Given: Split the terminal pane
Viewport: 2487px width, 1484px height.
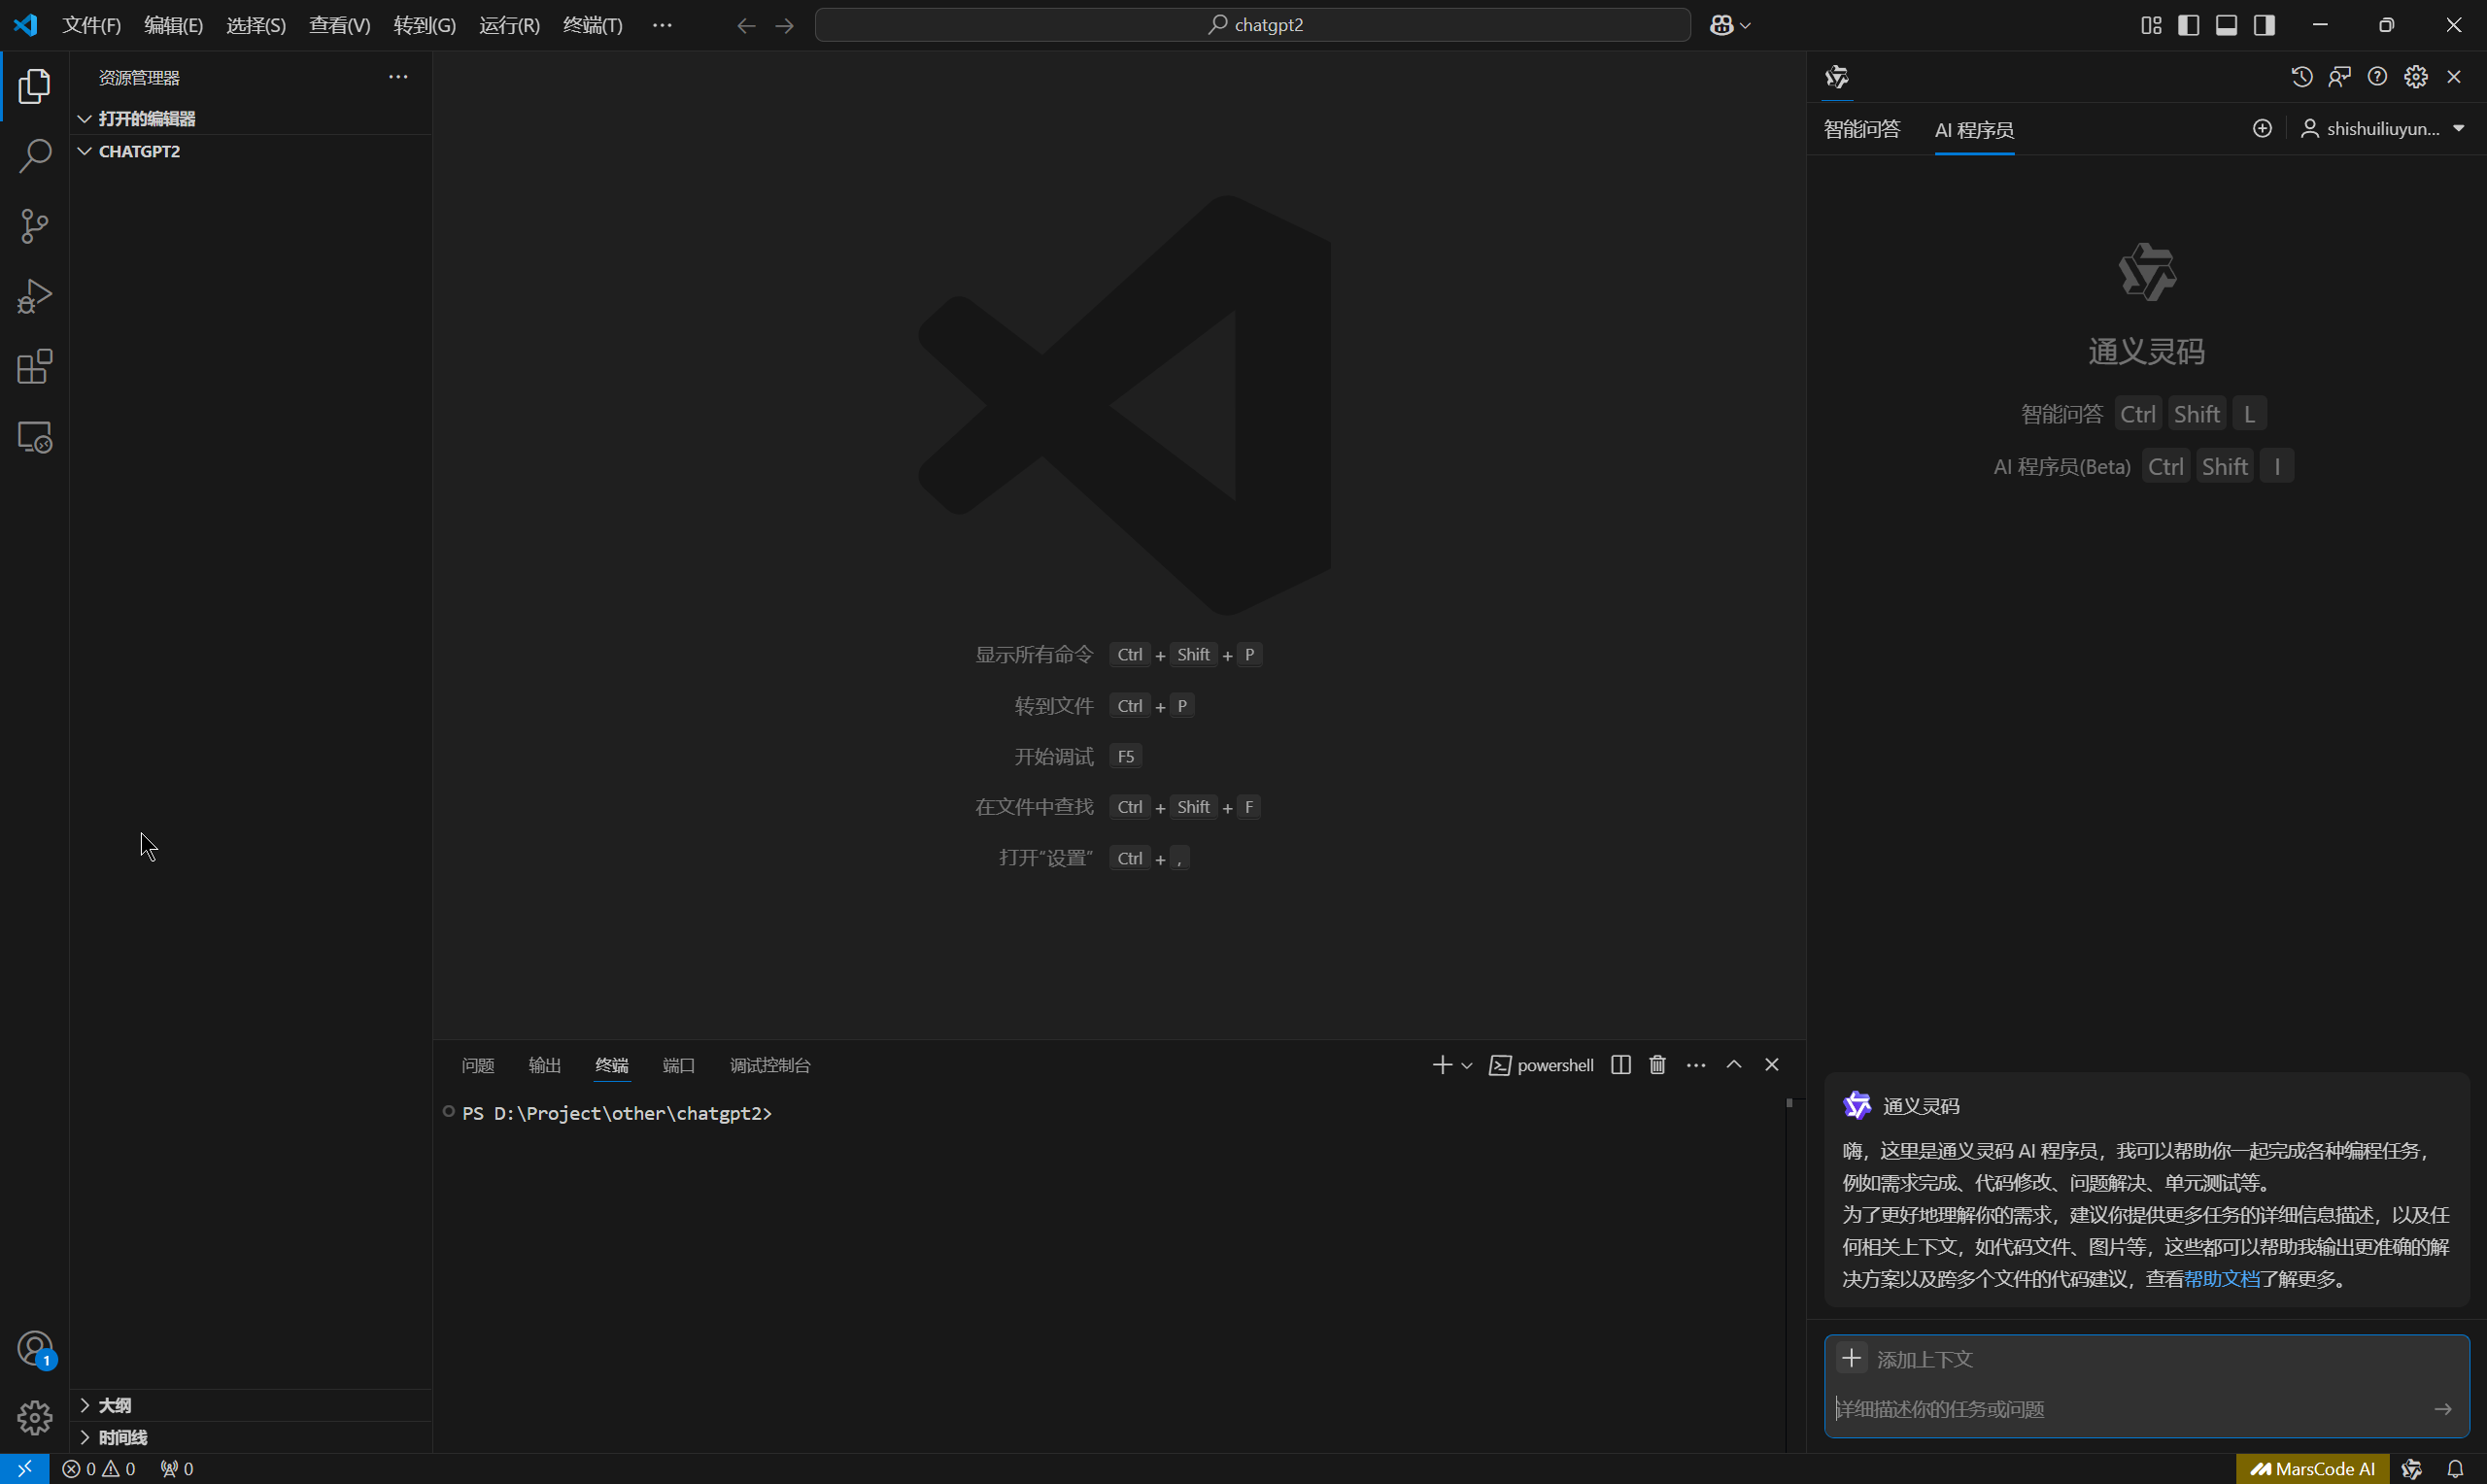Looking at the screenshot, I should point(1620,1065).
